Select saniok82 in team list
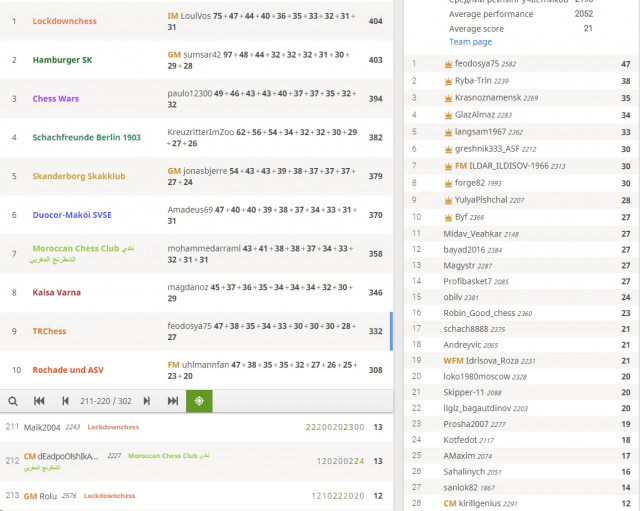 coord(460,487)
